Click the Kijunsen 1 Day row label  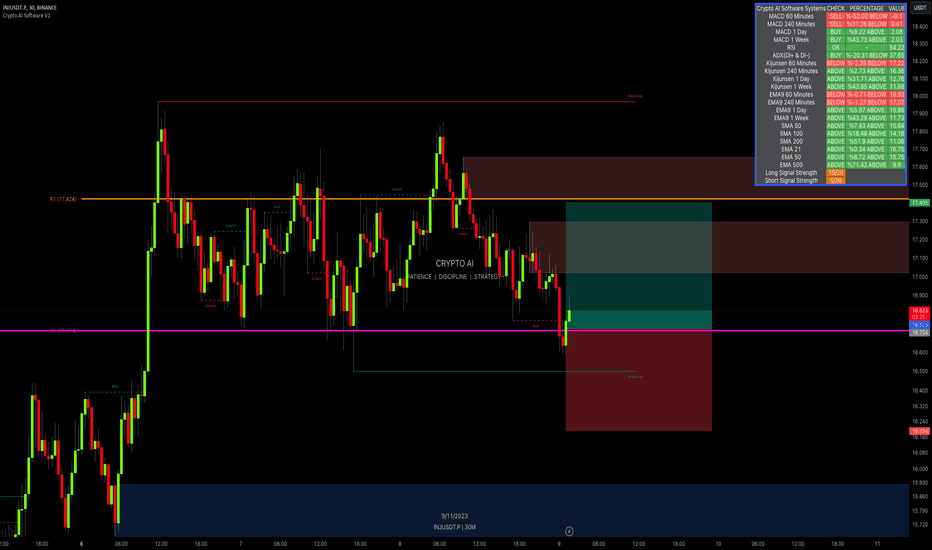[791, 78]
